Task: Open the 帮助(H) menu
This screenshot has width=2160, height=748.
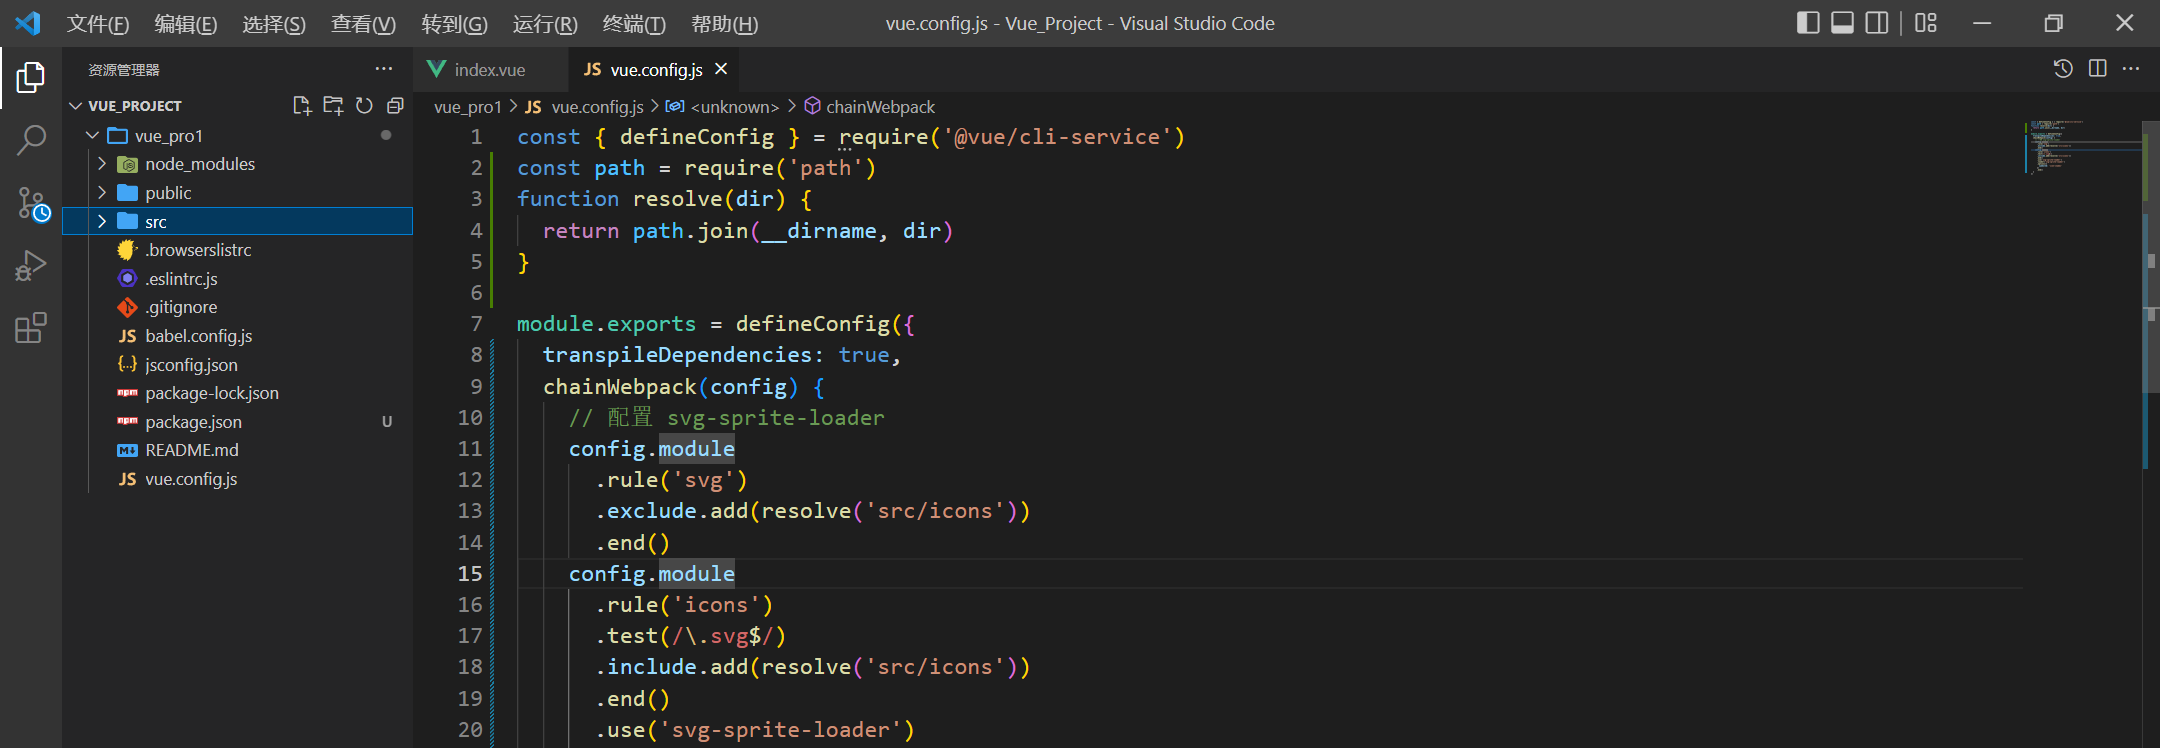Action: click(725, 24)
